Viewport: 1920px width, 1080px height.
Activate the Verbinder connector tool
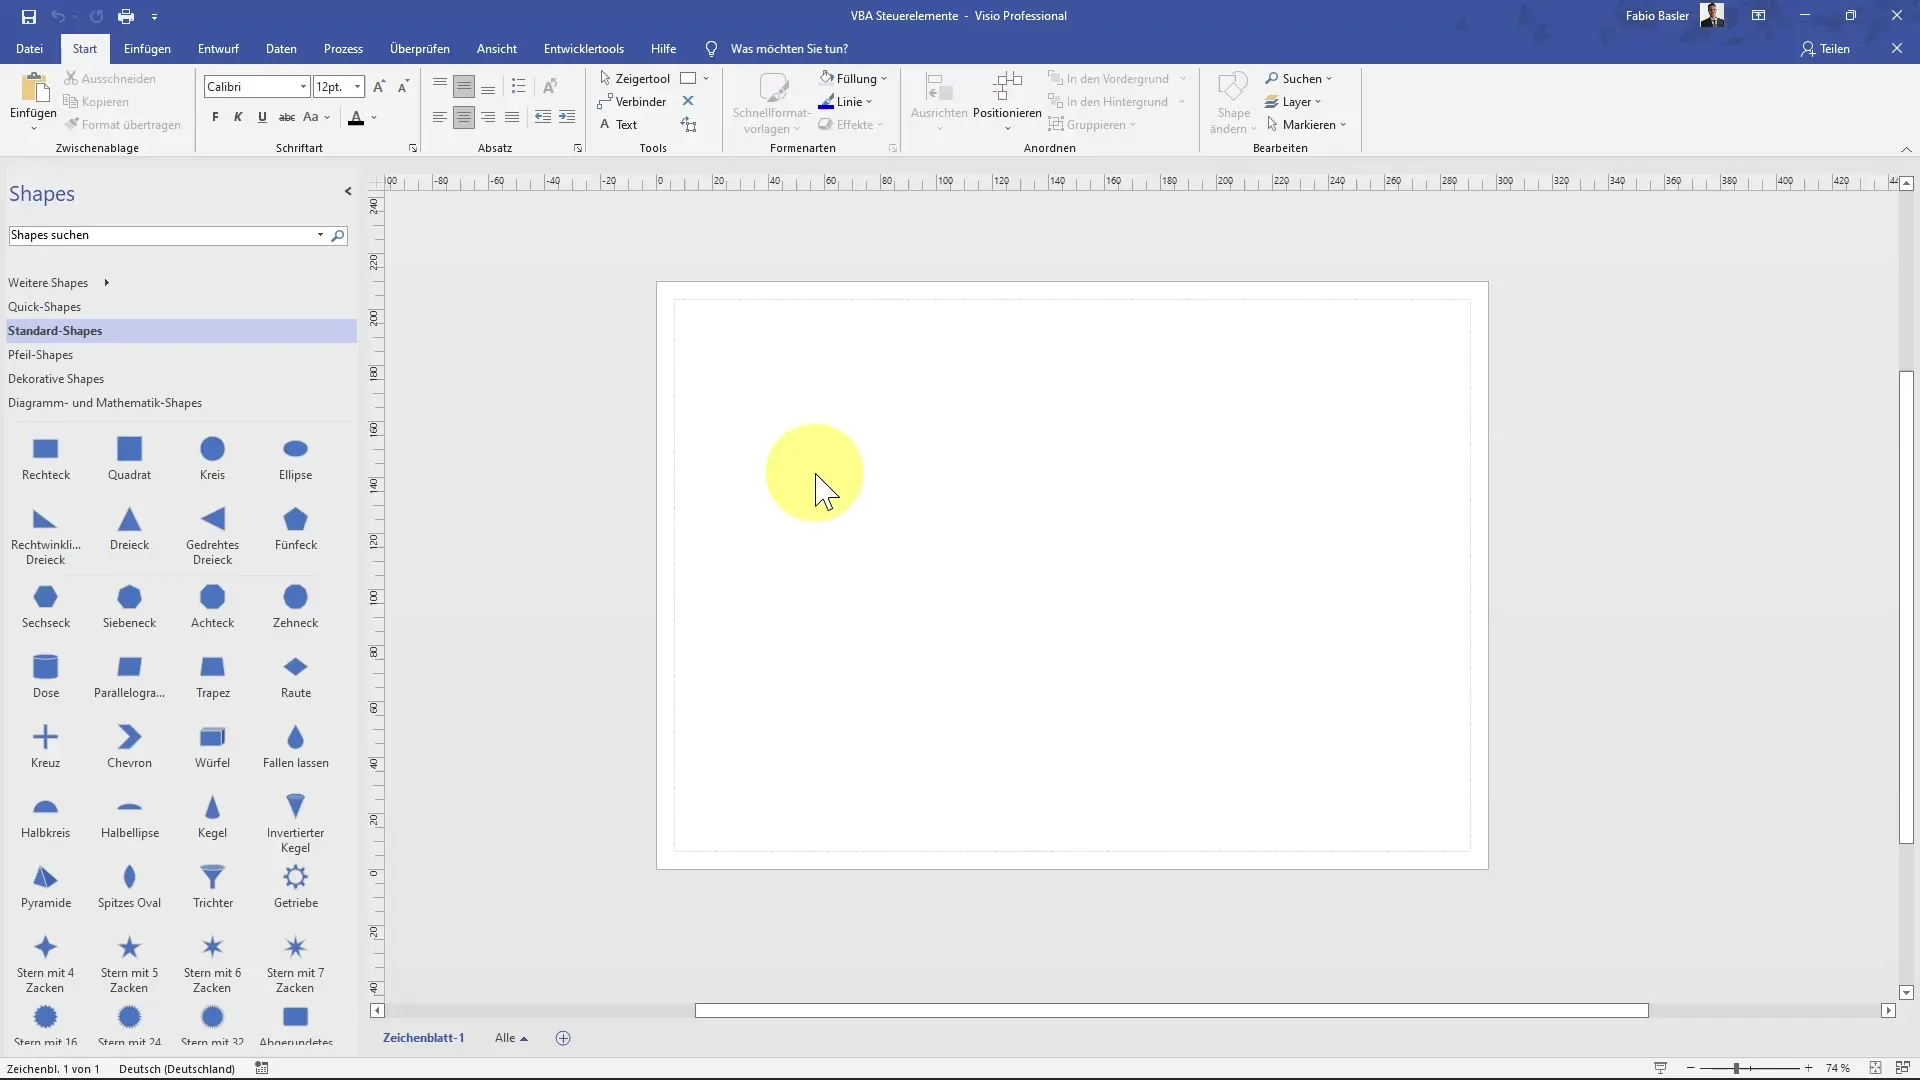point(632,102)
